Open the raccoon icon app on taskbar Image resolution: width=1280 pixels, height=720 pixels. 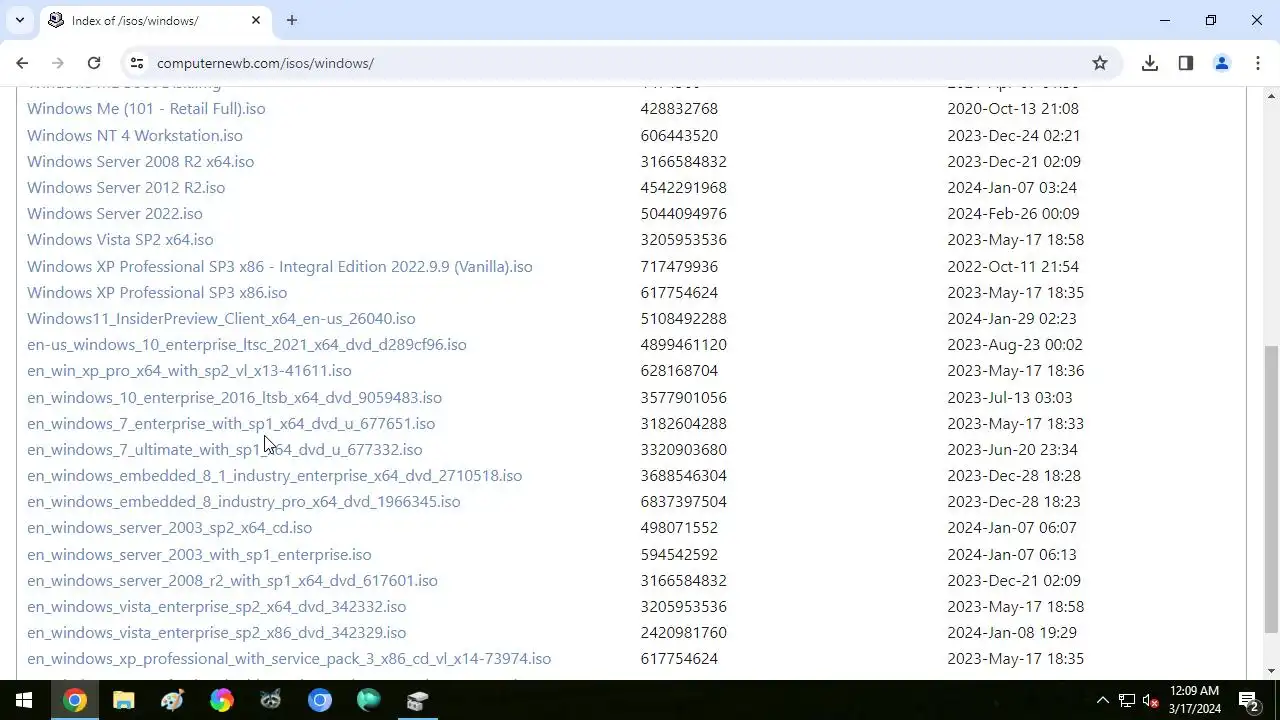[270, 700]
